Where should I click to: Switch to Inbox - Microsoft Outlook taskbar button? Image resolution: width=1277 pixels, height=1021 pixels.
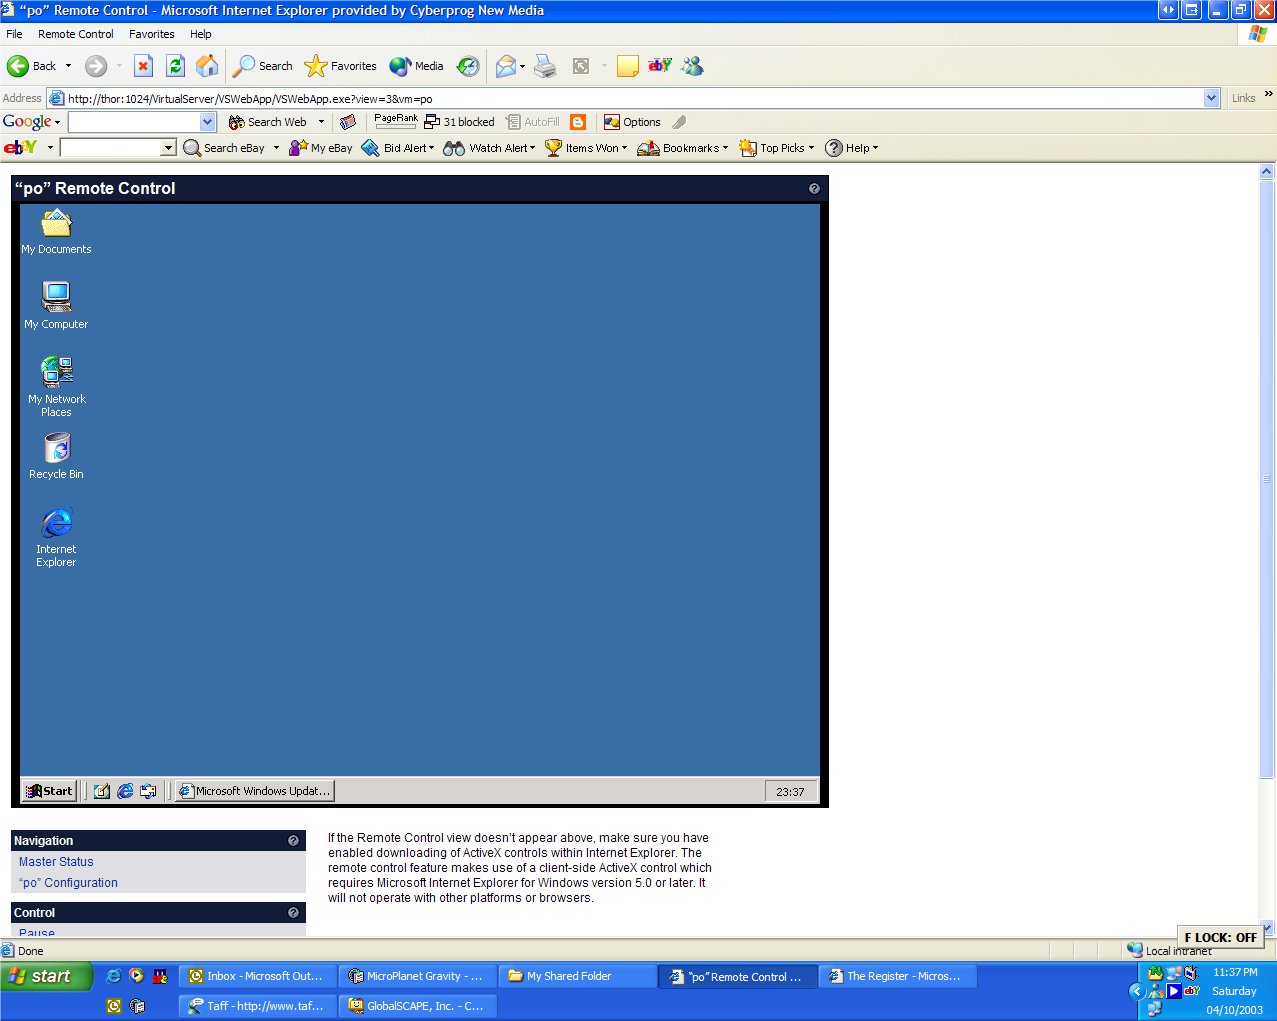click(x=258, y=976)
